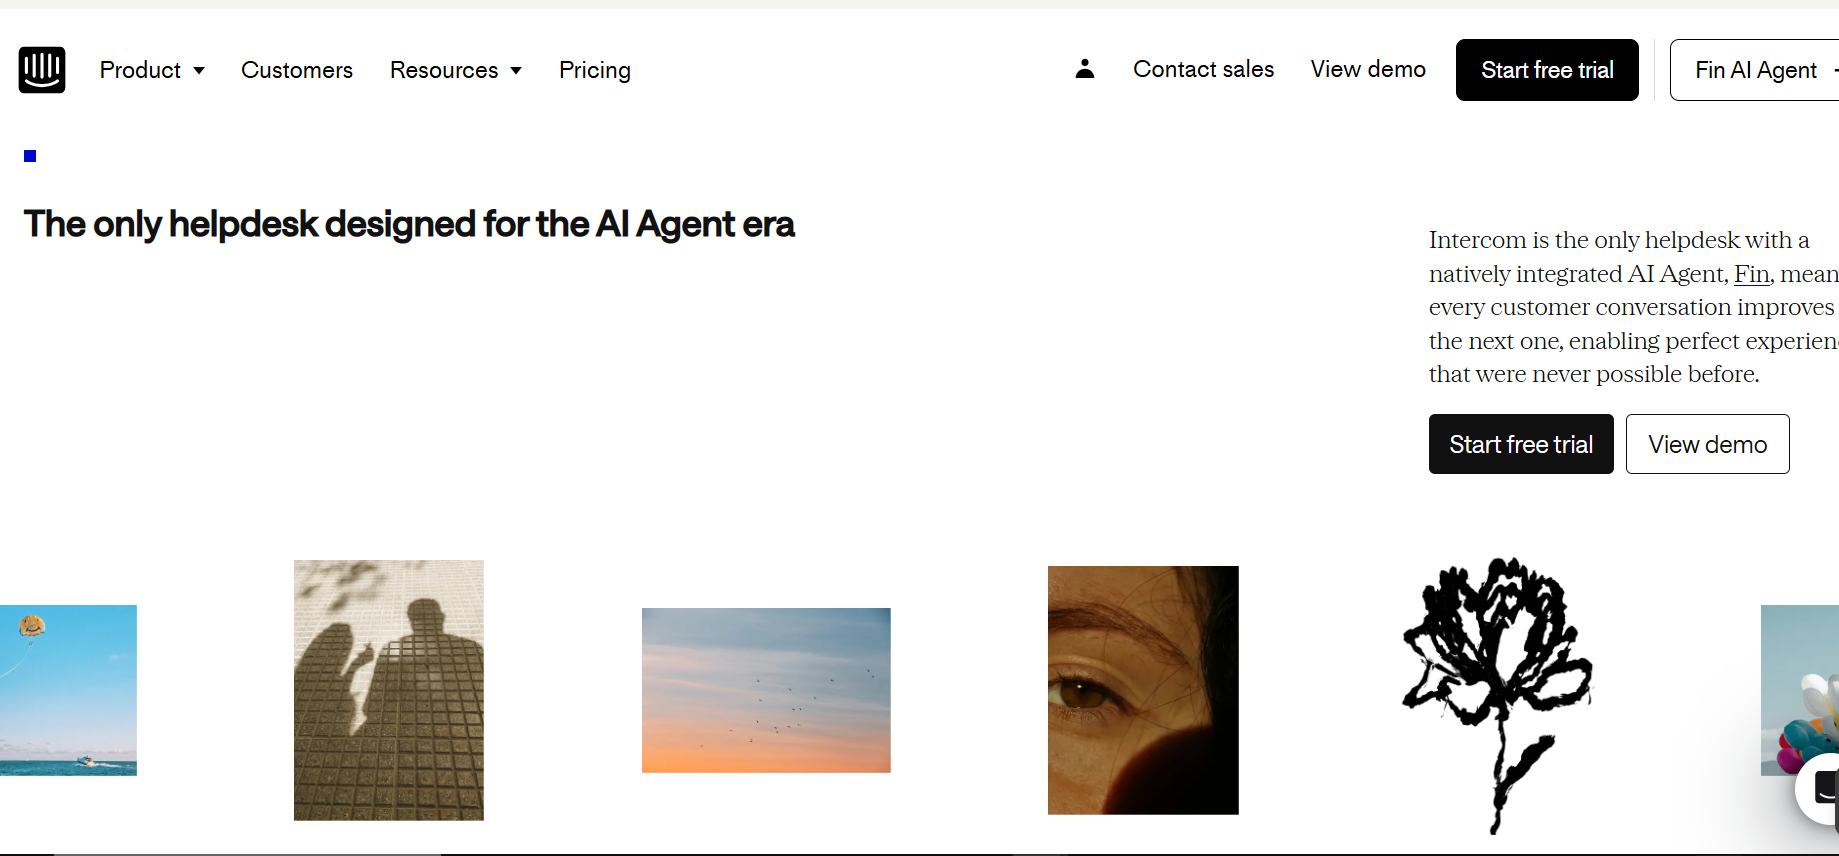Click the outlined View demo button
The image size is (1839, 856).
click(1707, 444)
